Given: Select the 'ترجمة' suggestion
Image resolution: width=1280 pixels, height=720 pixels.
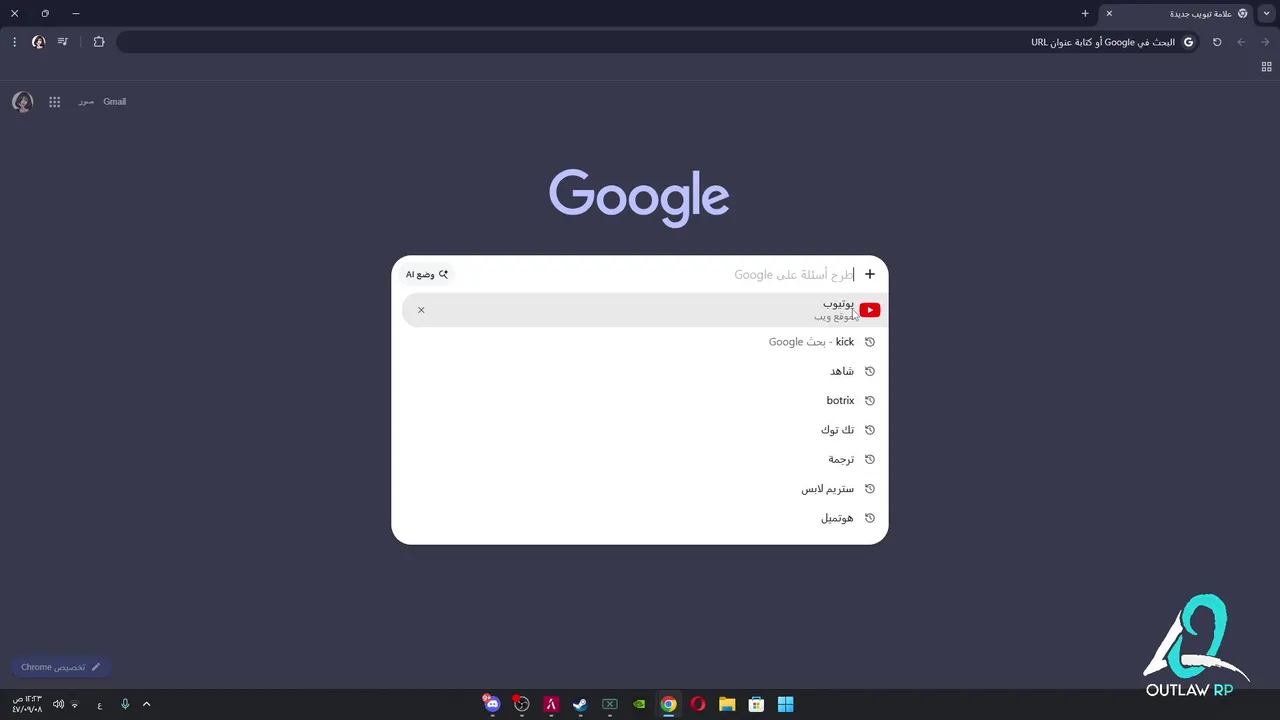Looking at the screenshot, I should (640, 459).
